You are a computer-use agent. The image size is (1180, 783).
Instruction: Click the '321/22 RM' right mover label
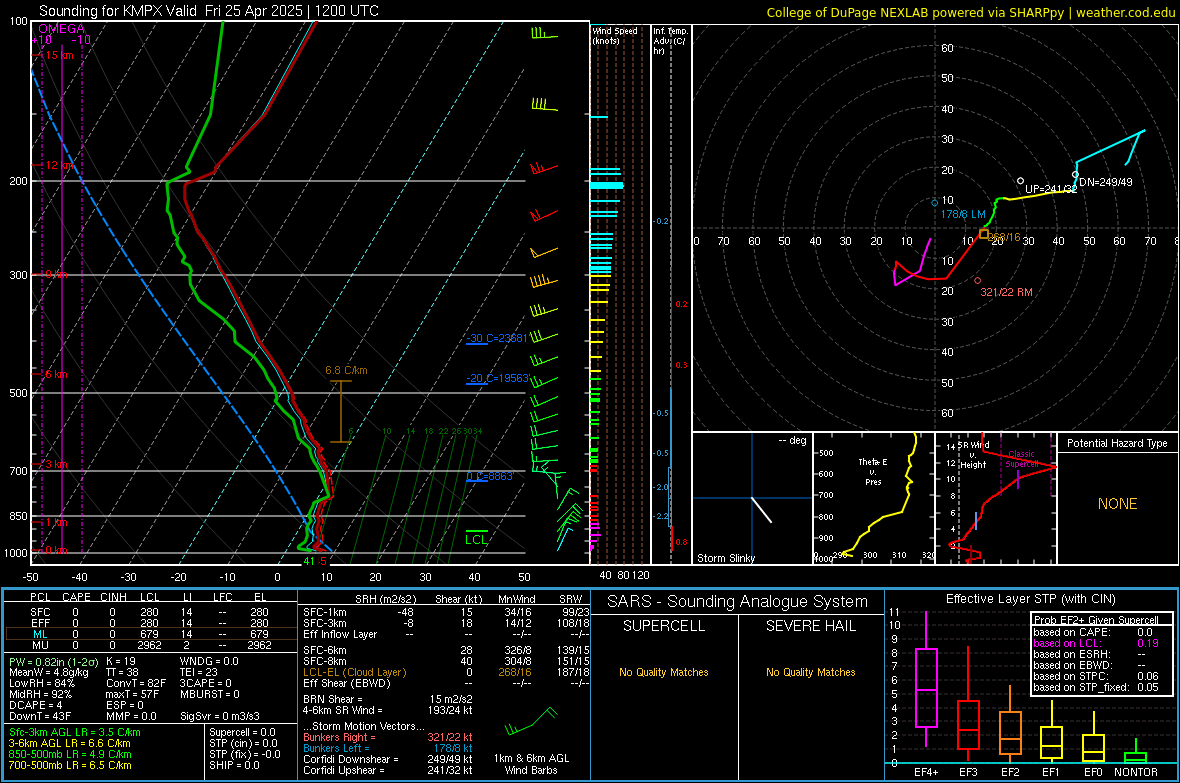tap(1006, 292)
